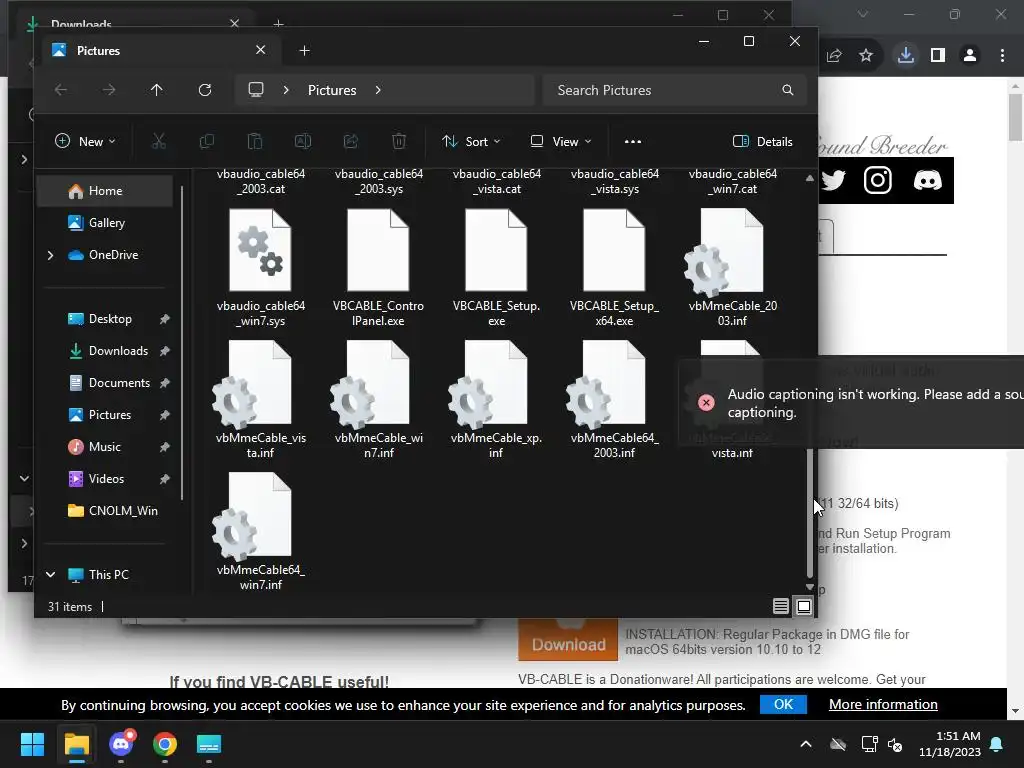Screen dimensions: 1024x768
Task: Click More information cookie link
Action: 883,704
